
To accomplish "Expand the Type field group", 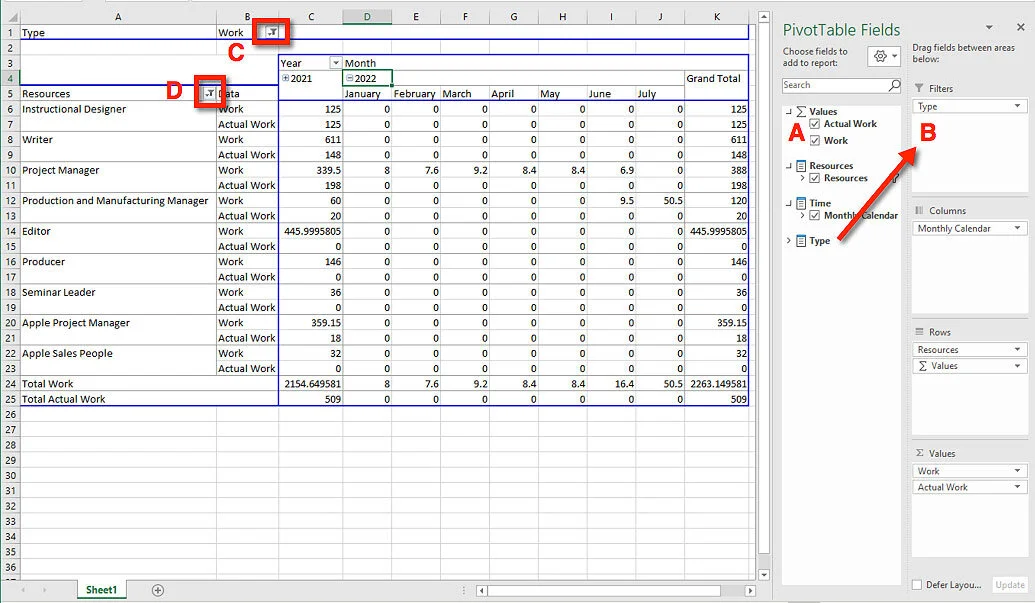I will click(788, 241).
